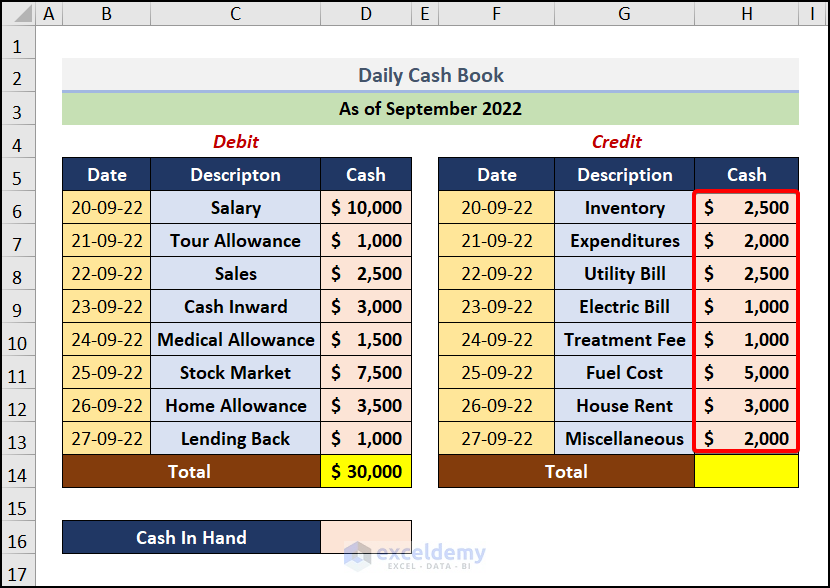Click the Miscellaneous cell
The image size is (830, 588).
(625, 438)
